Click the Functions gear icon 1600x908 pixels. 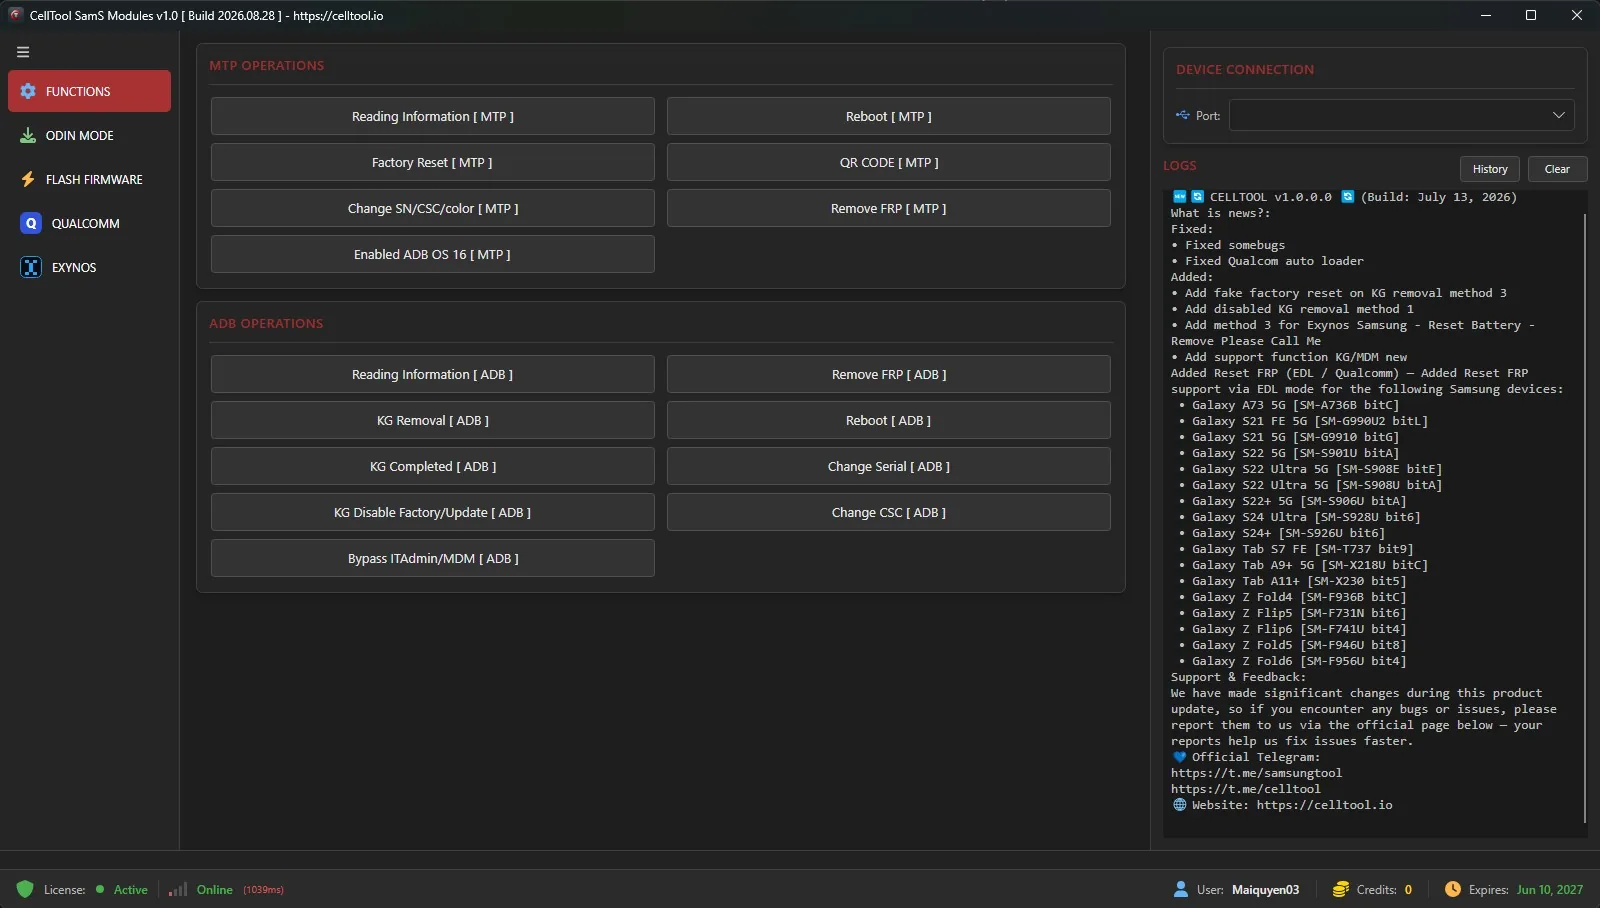(28, 91)
